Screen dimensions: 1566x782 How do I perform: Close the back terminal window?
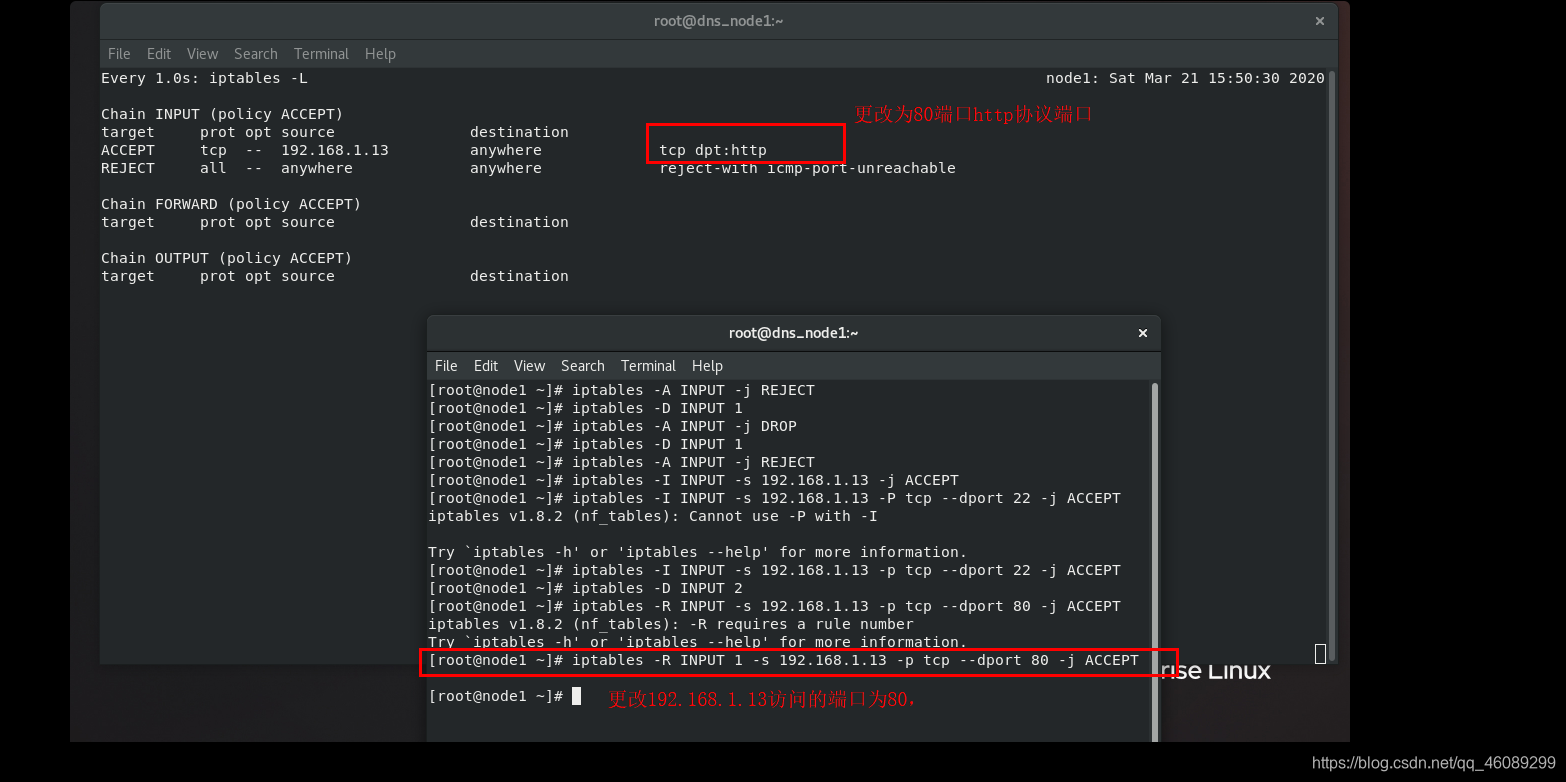pos(1320,21)
